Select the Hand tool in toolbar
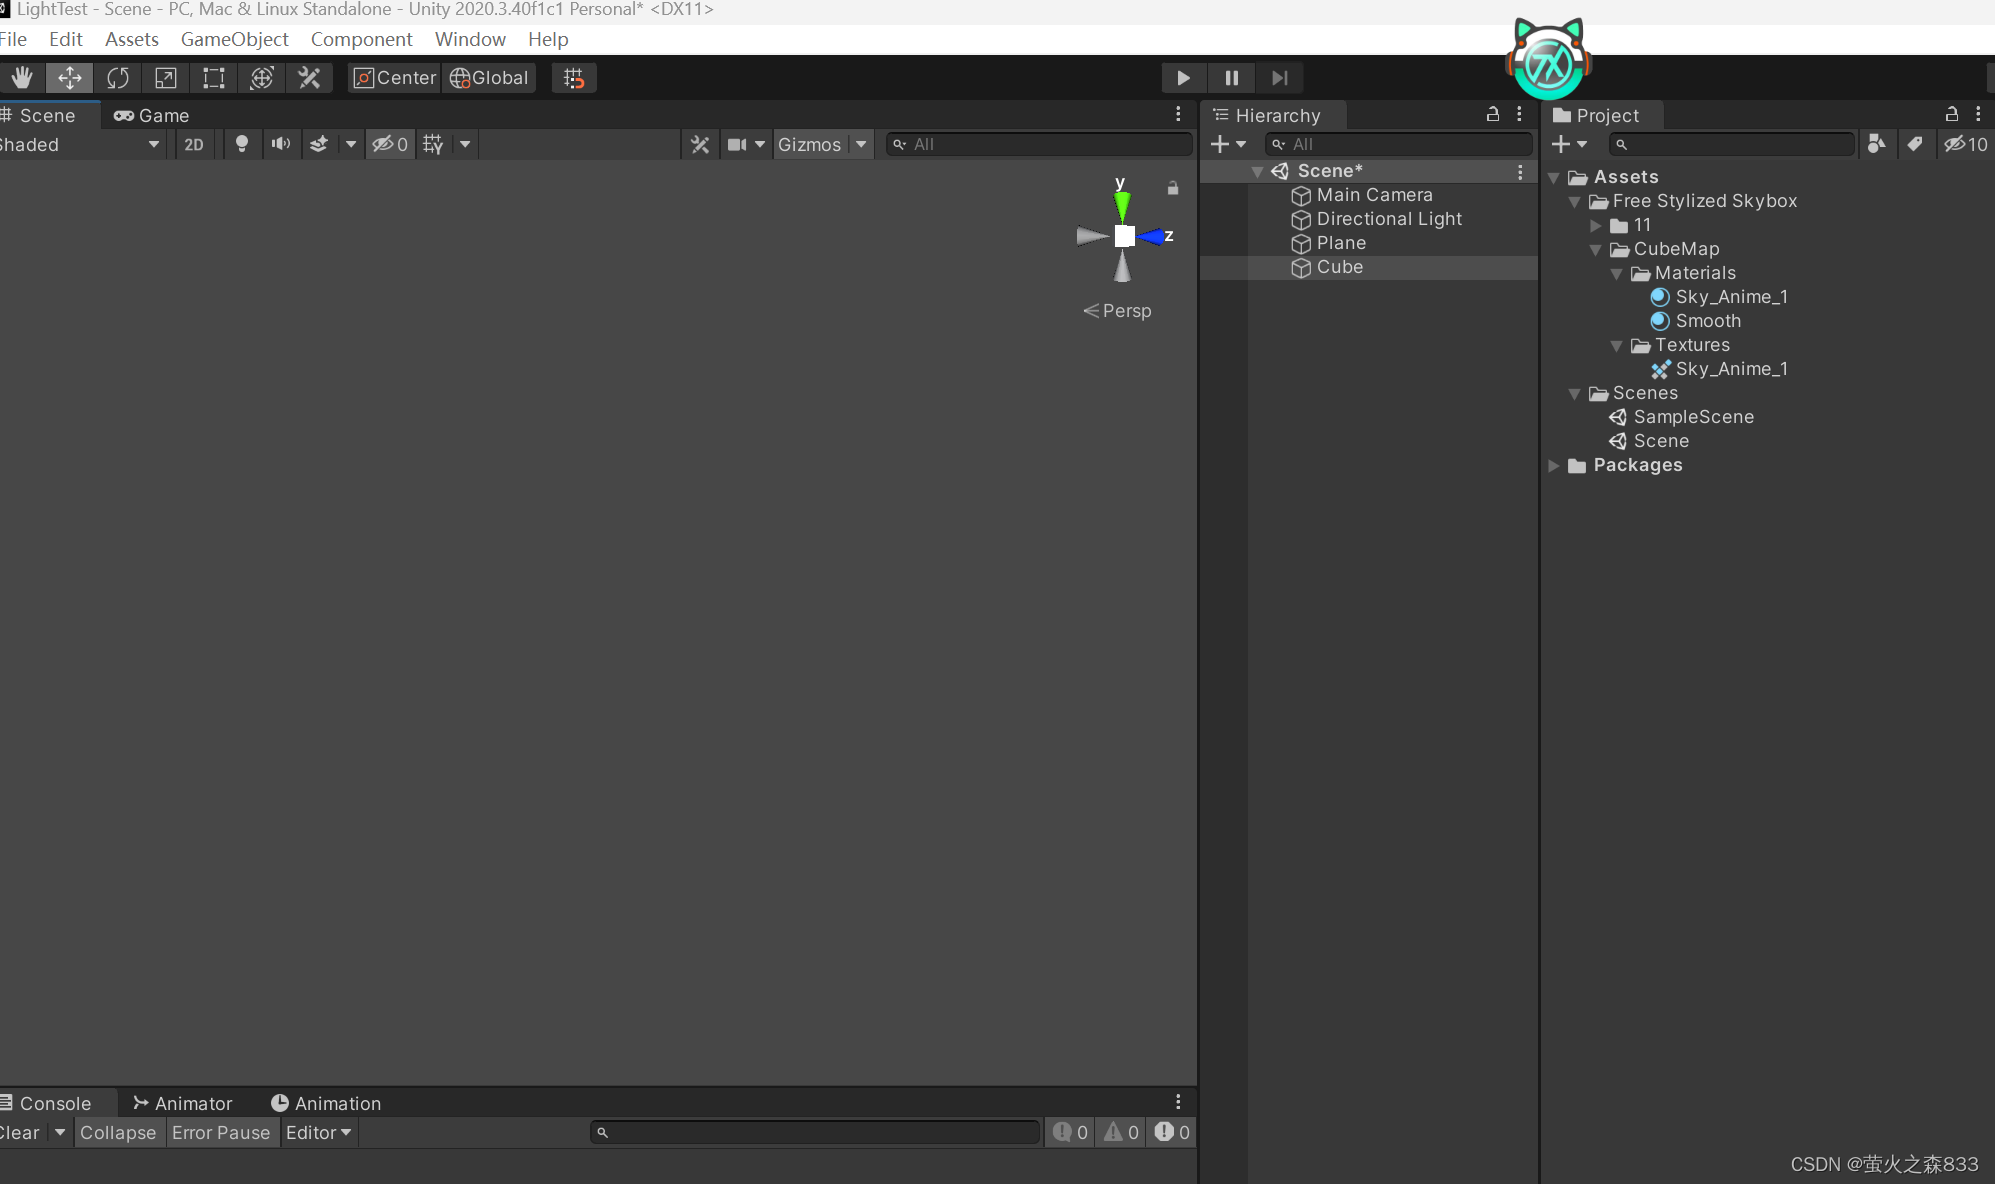Image resolution: width=1995 pixels, height=1184 pixels. tap(22, 78)
